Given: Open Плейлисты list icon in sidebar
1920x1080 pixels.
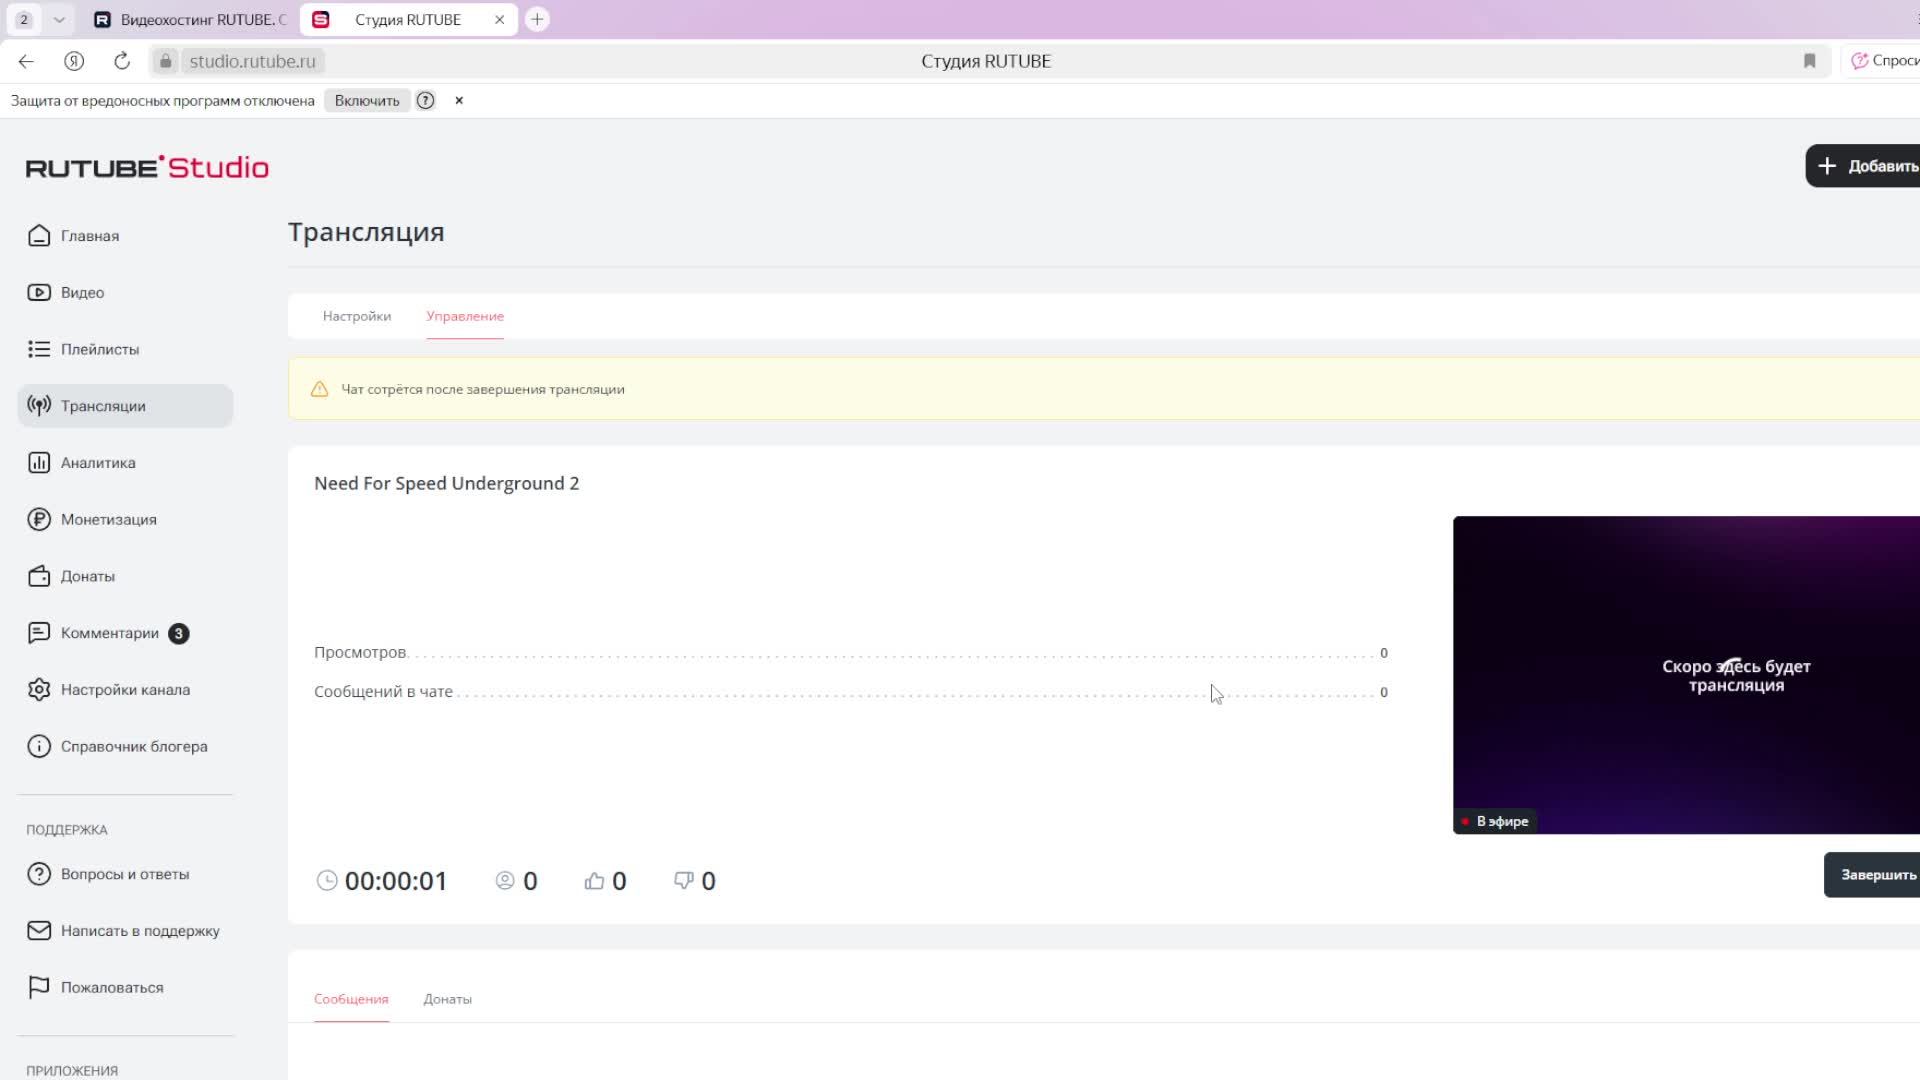Looking at the screenshot, I should 39,349.
